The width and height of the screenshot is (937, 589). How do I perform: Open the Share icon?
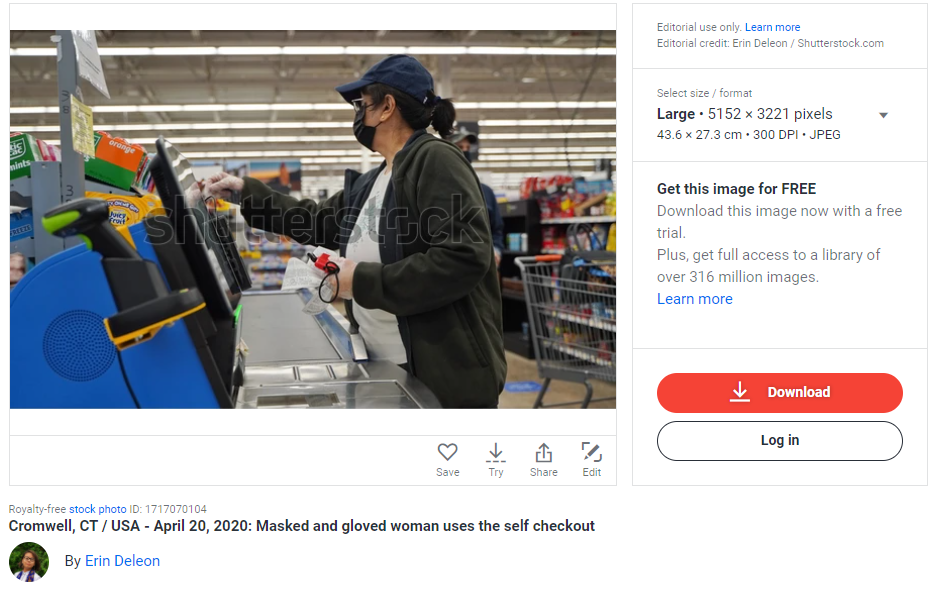(x=543, y=453)
